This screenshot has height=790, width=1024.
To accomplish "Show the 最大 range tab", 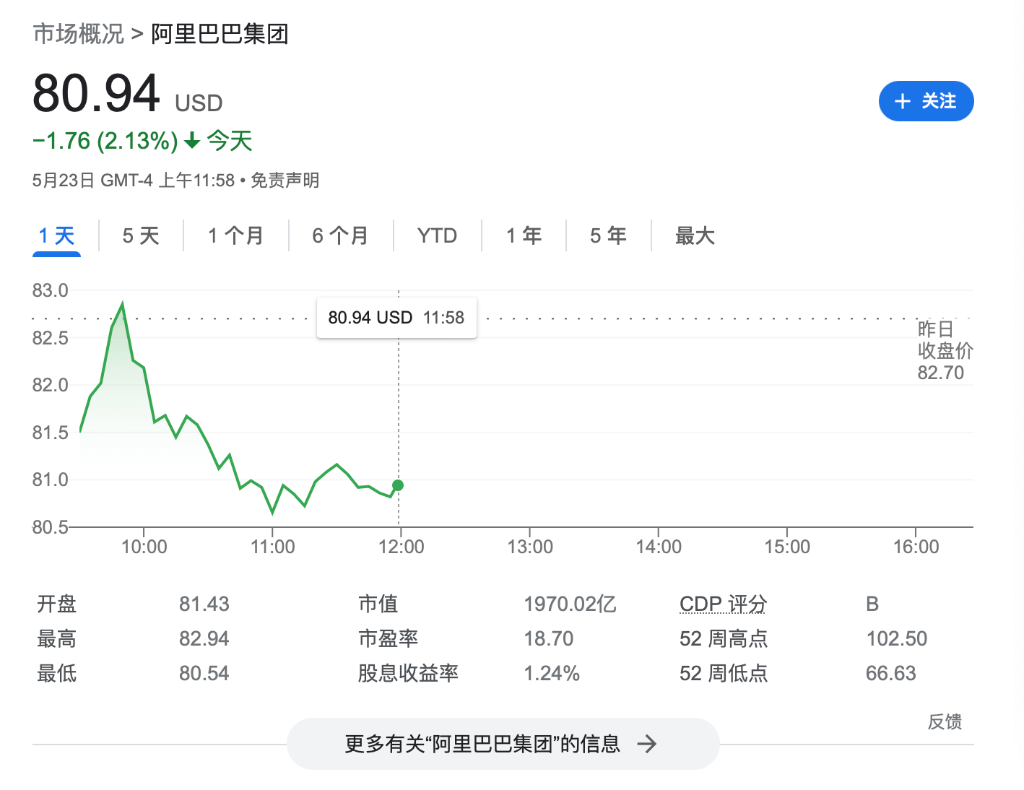I will click(x=695, y=236).
